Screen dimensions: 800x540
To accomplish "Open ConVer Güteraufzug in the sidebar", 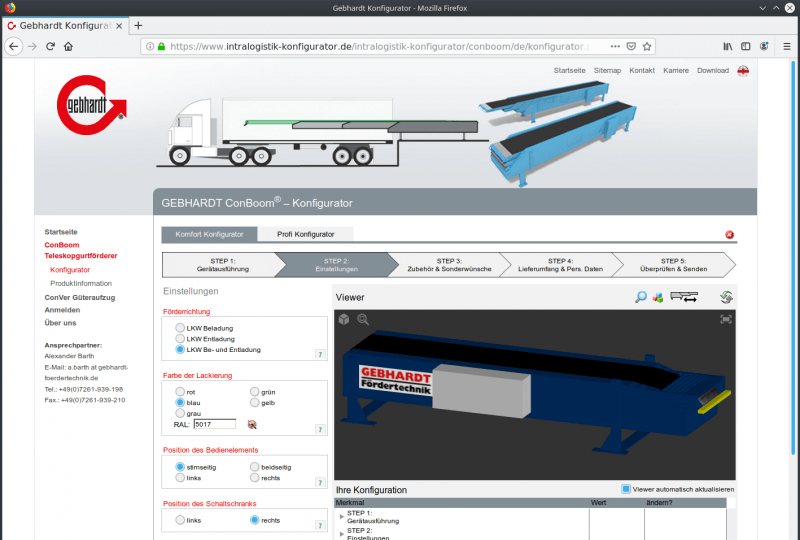I will pos(80,297).
